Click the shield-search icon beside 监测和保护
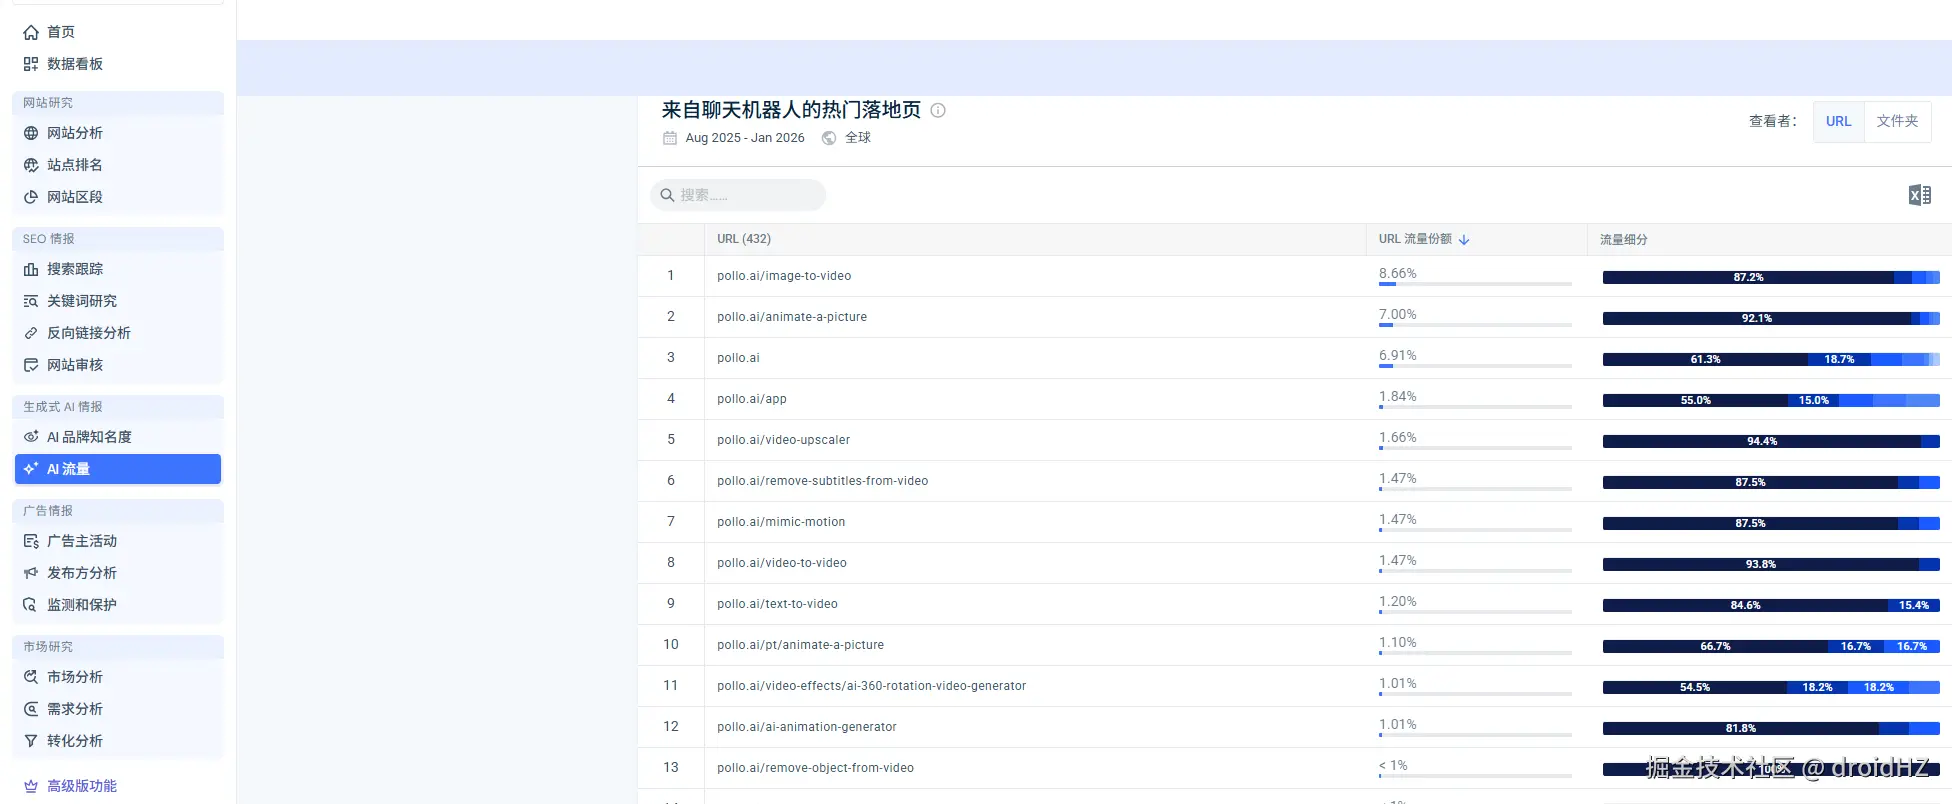 click(31, 605)
